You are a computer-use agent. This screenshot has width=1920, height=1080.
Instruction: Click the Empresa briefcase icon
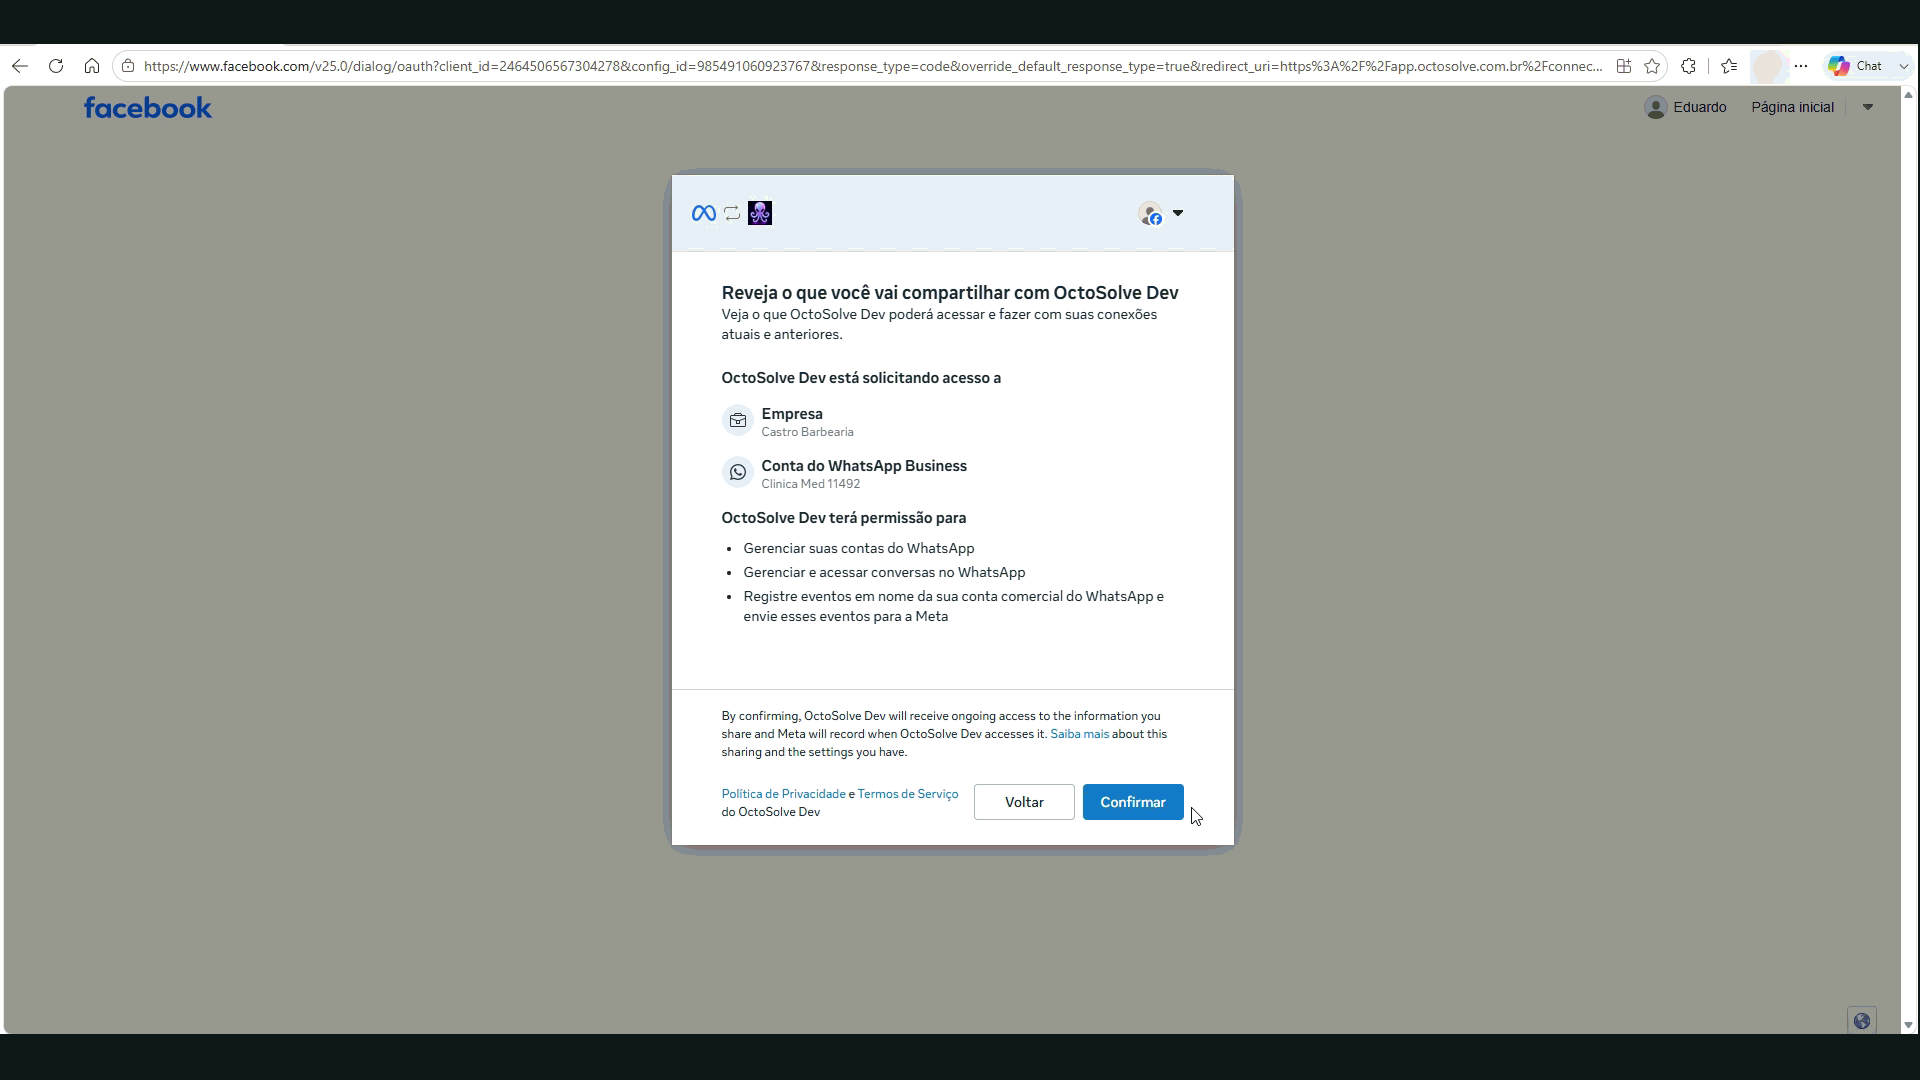pyautogui.click(x=738, y=421)
